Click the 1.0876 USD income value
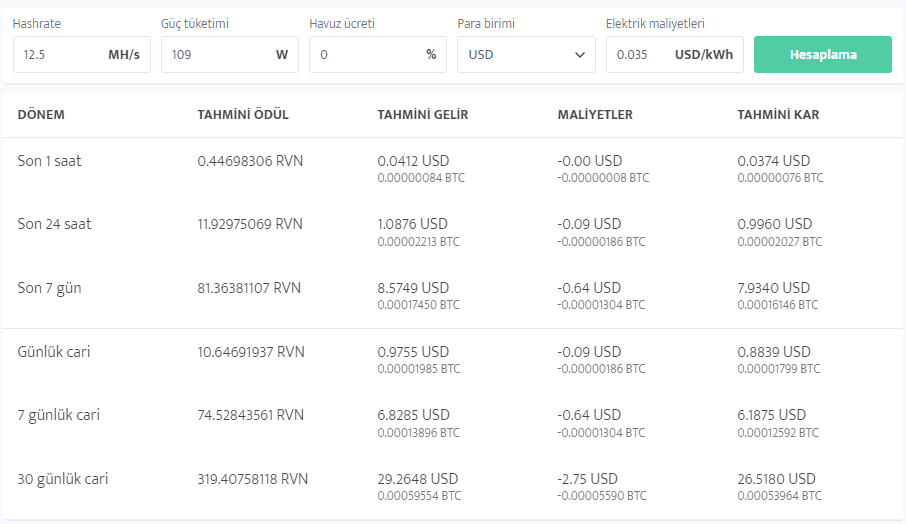 [413, 224]
